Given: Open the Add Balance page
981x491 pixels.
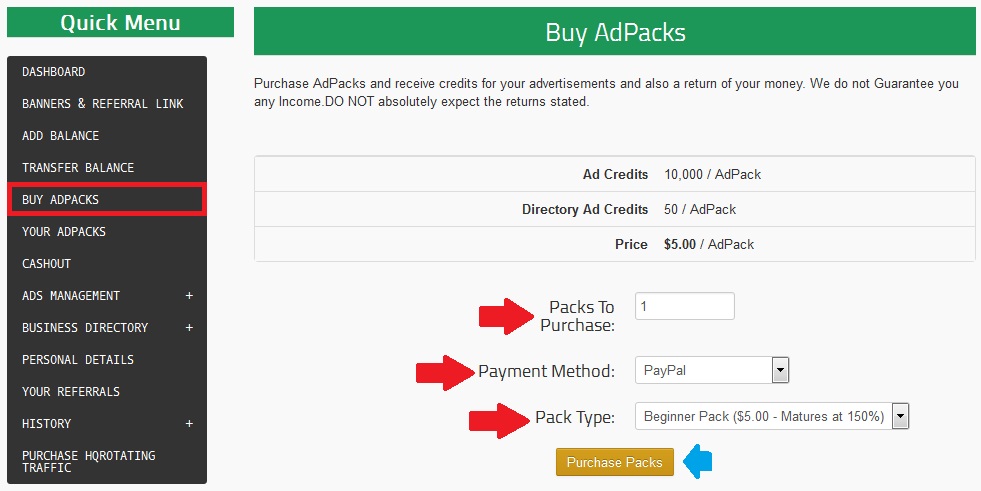Looking at the screenshot, I should (x=61, y=136).
